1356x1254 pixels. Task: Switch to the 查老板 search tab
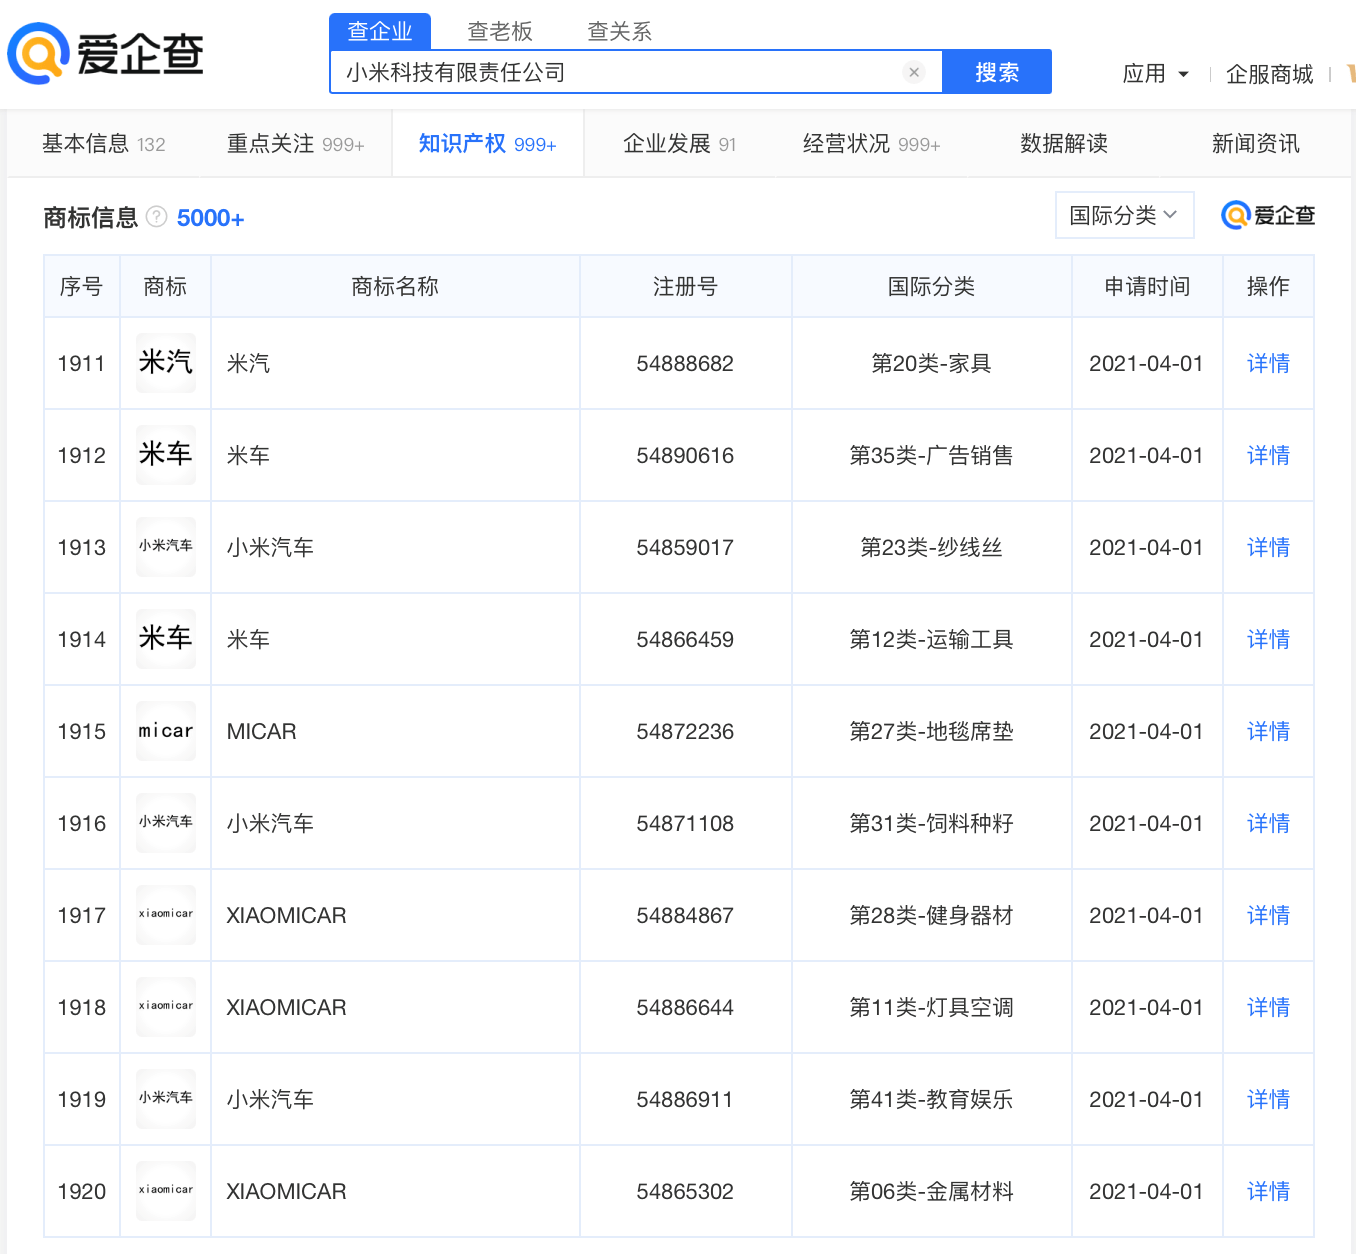click(500, 32)
